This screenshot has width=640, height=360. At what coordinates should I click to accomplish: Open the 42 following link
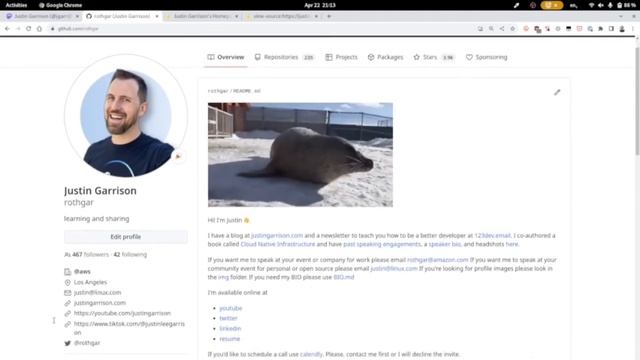coord(130,254)
